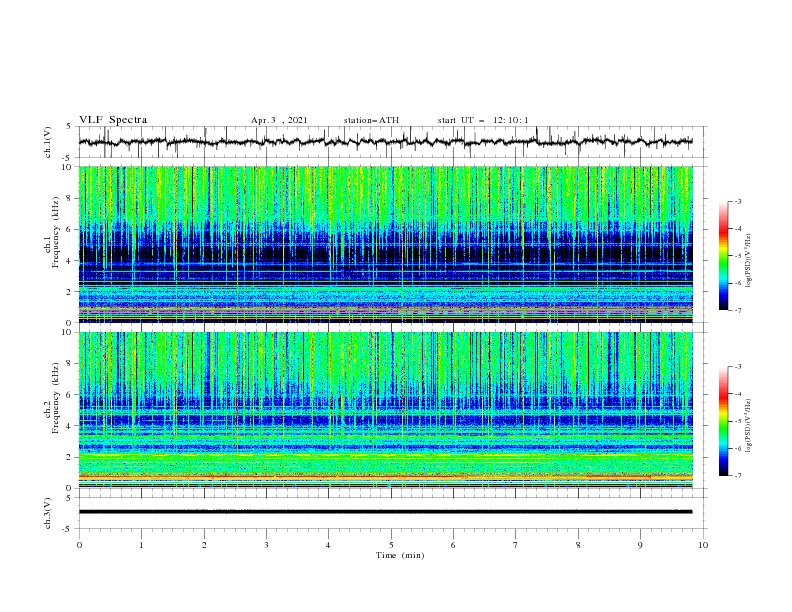The image size is (792, 612).
Task: Click the ch.1 frequency axis "8" tick label
Action: point(71,198)
